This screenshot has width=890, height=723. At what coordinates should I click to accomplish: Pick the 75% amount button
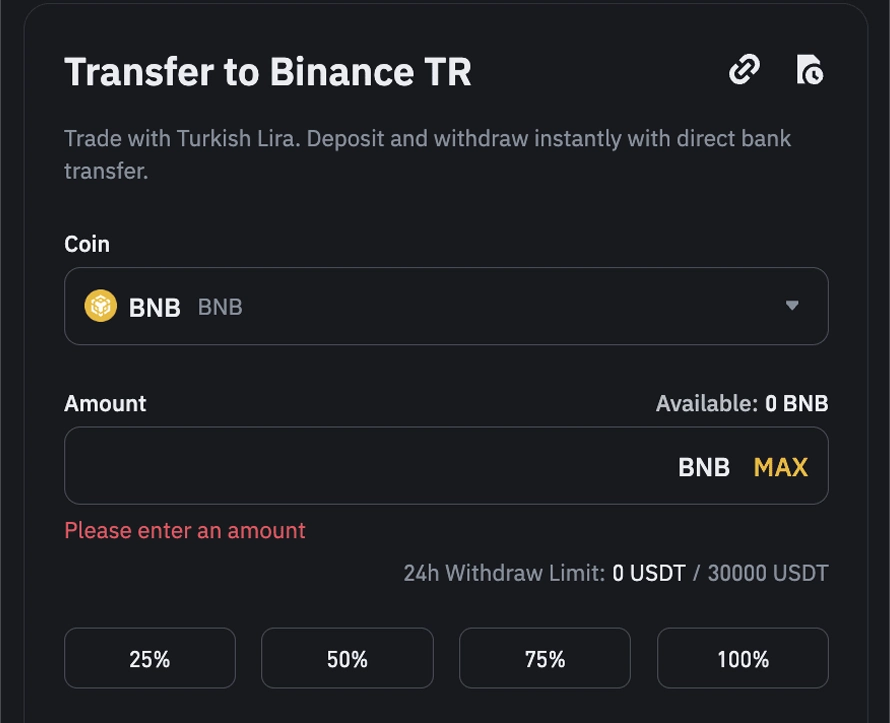(545, 658)
